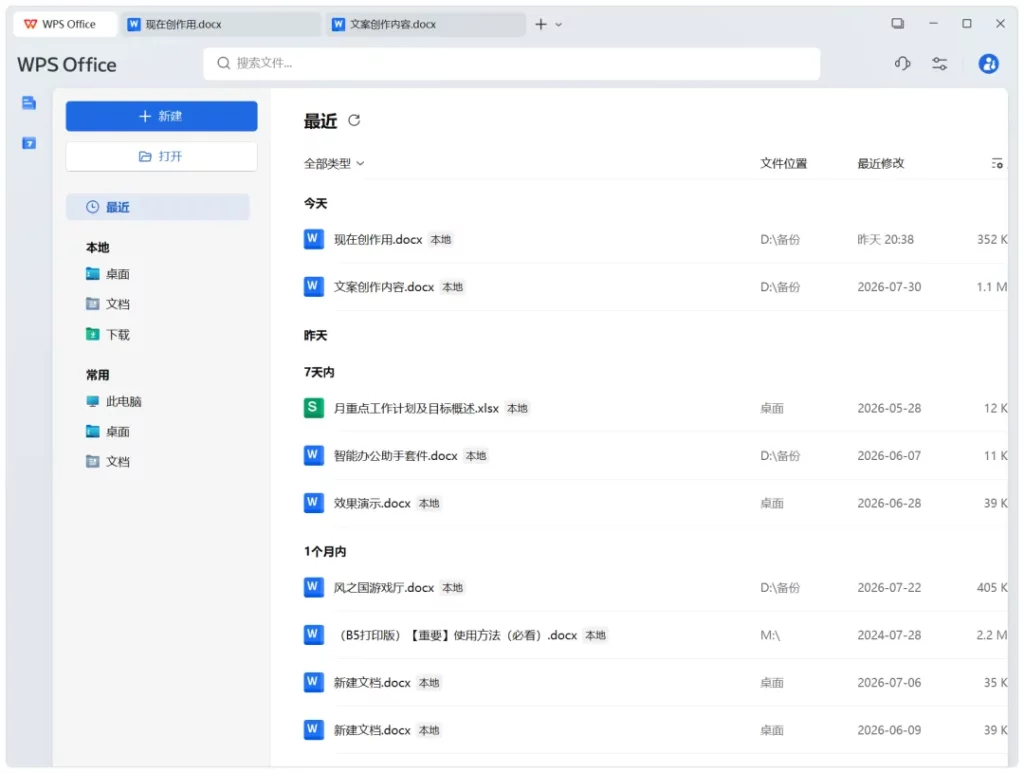
Task: Click the spreadsheet icon of the xlsx file
Action: tap(313, 408)
